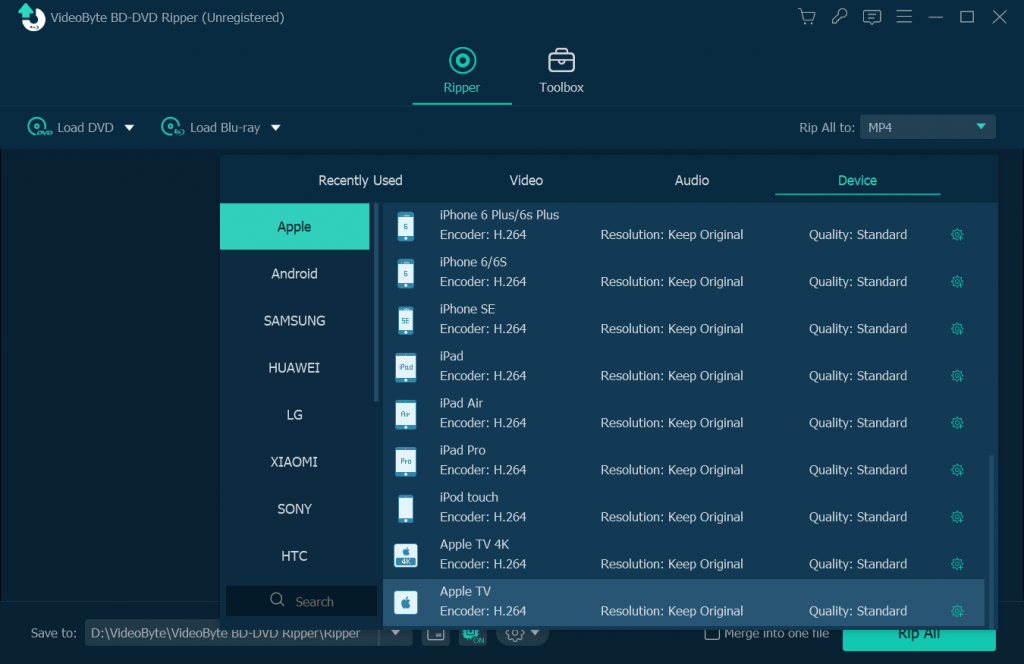Open custom profile gear for Apple TV 4K
This screenshot has width=1024, height=664.
pyautogui.click(x=957, y=564)
